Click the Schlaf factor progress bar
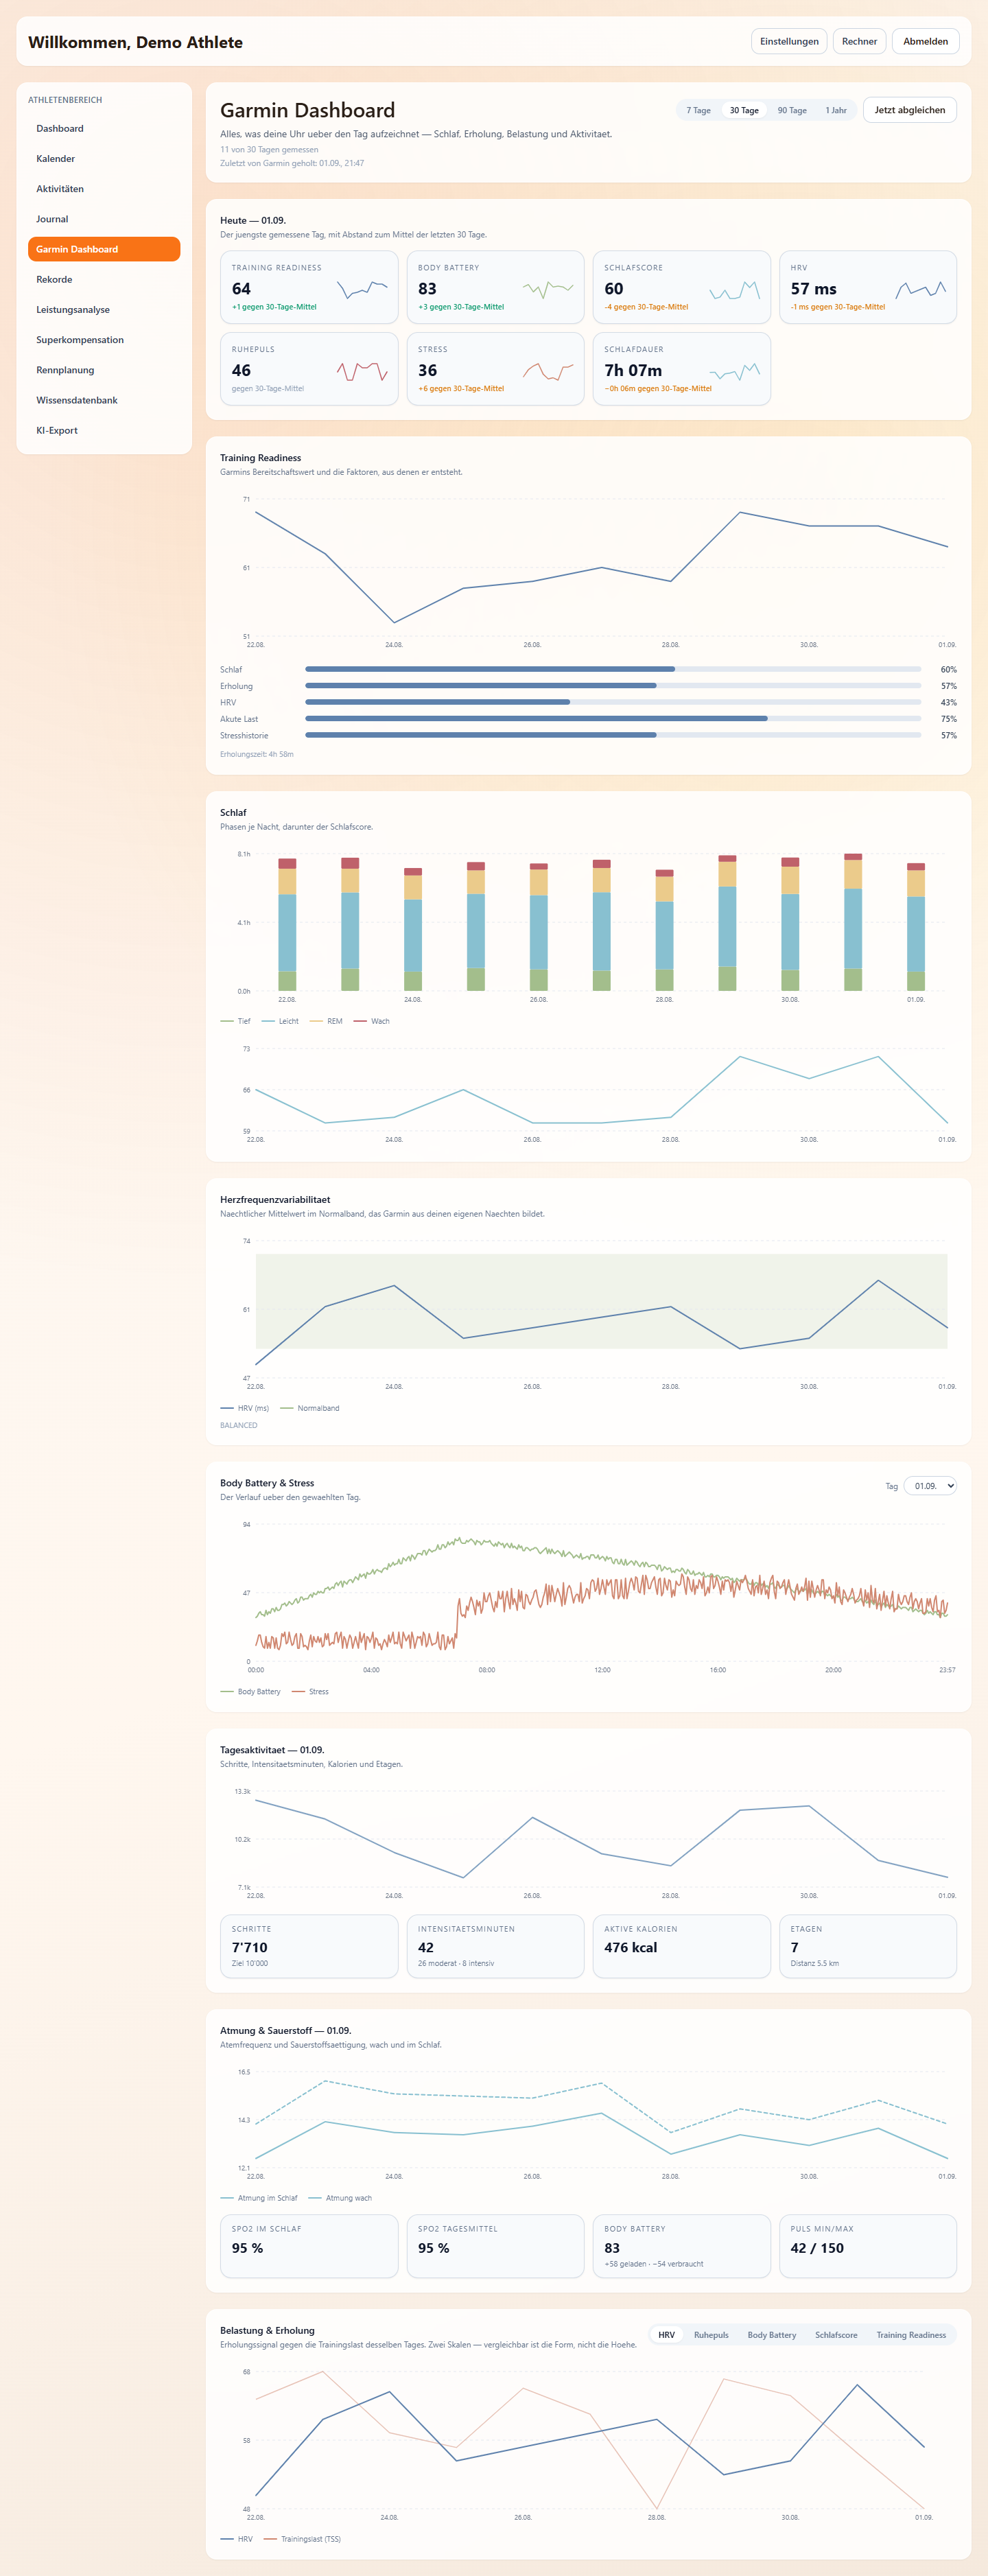Image resolution: width=988 pixels, height=2576 pixels. tap(613, 669)
